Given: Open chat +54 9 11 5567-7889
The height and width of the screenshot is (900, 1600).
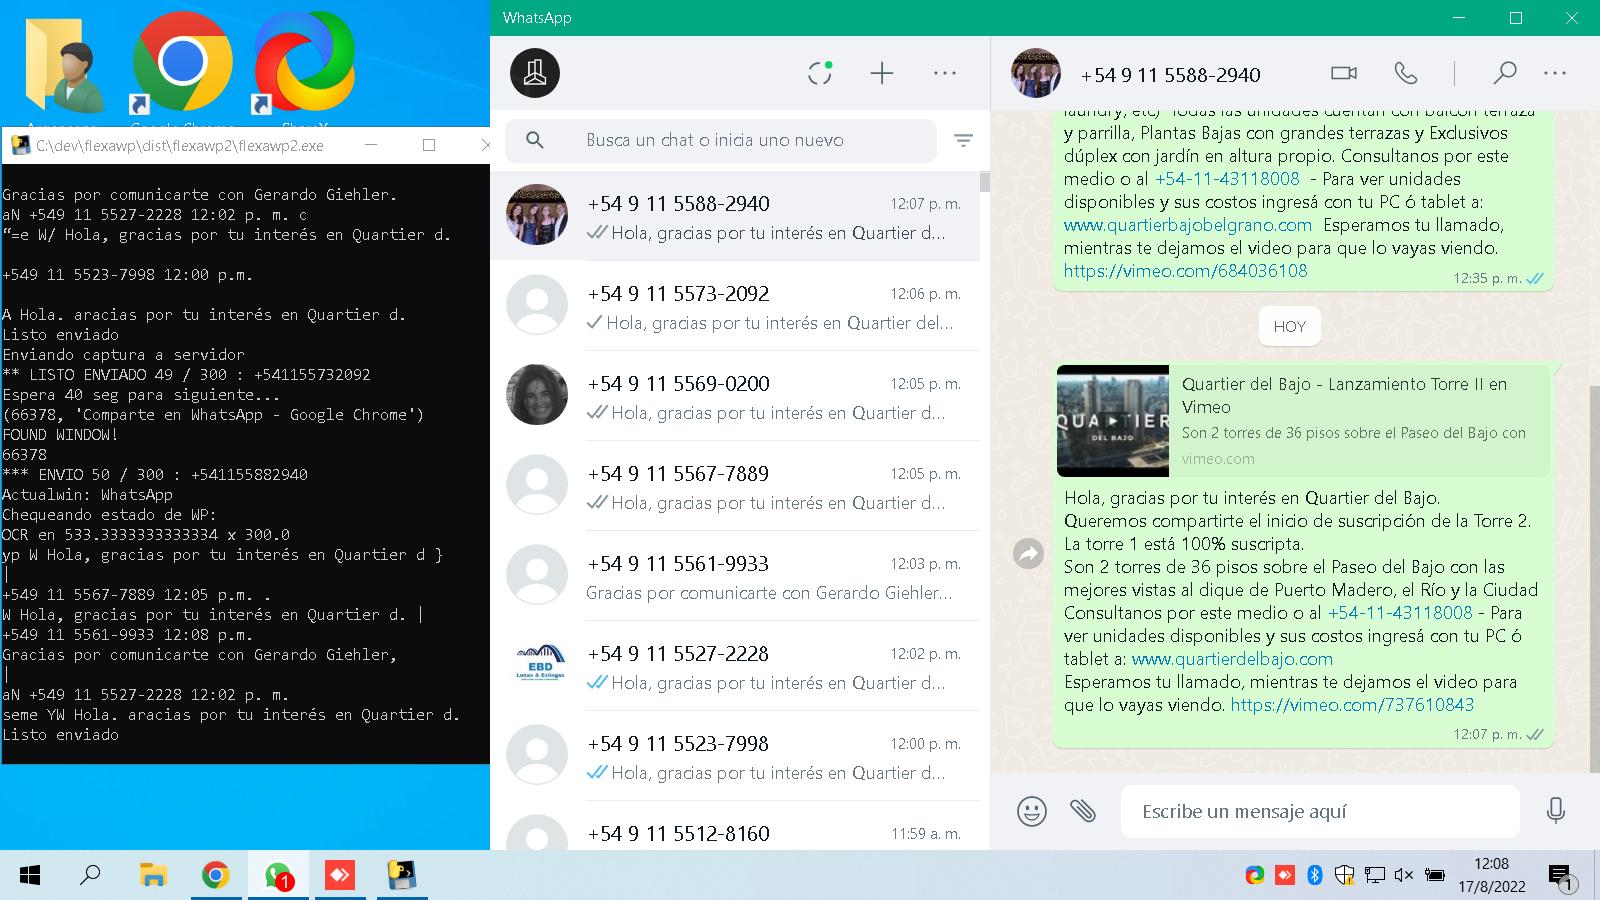Looking at the screenshot, I should [x=735, y=486].
